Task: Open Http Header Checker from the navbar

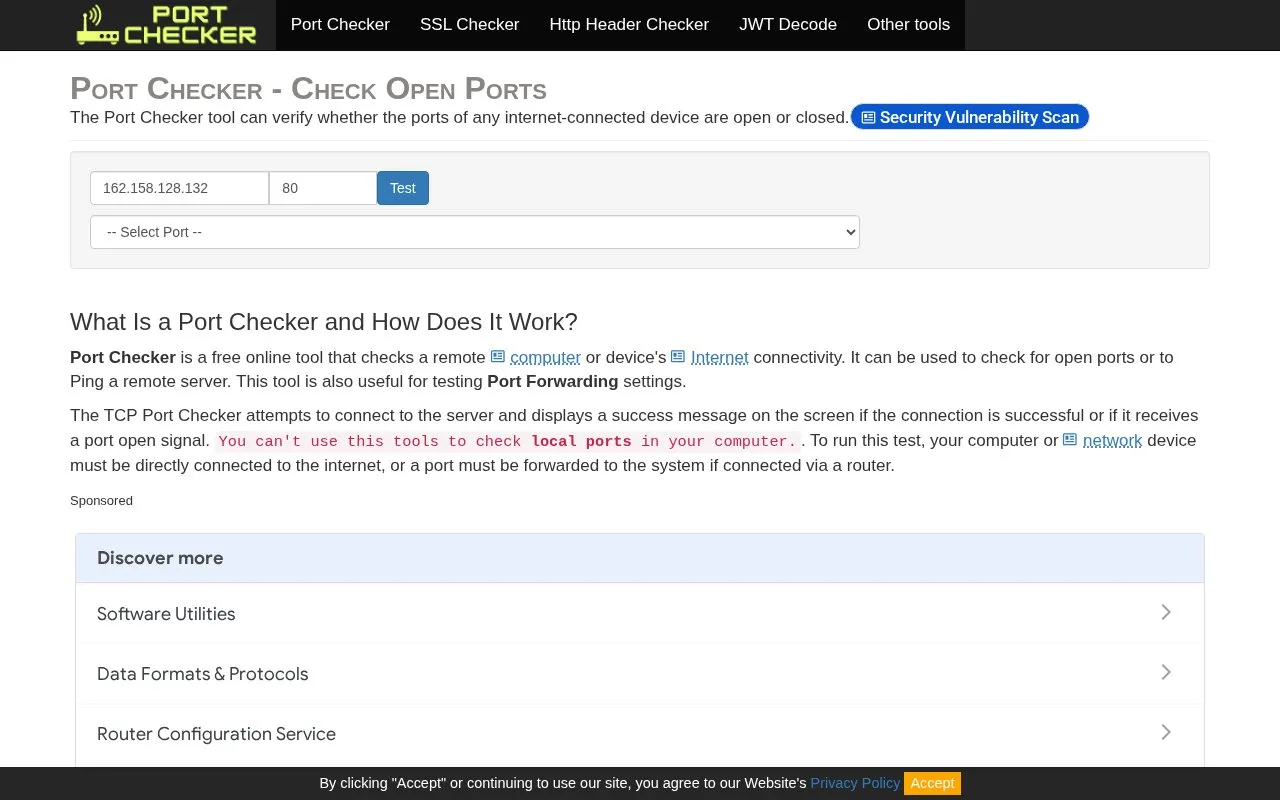Action: point(629,25)
